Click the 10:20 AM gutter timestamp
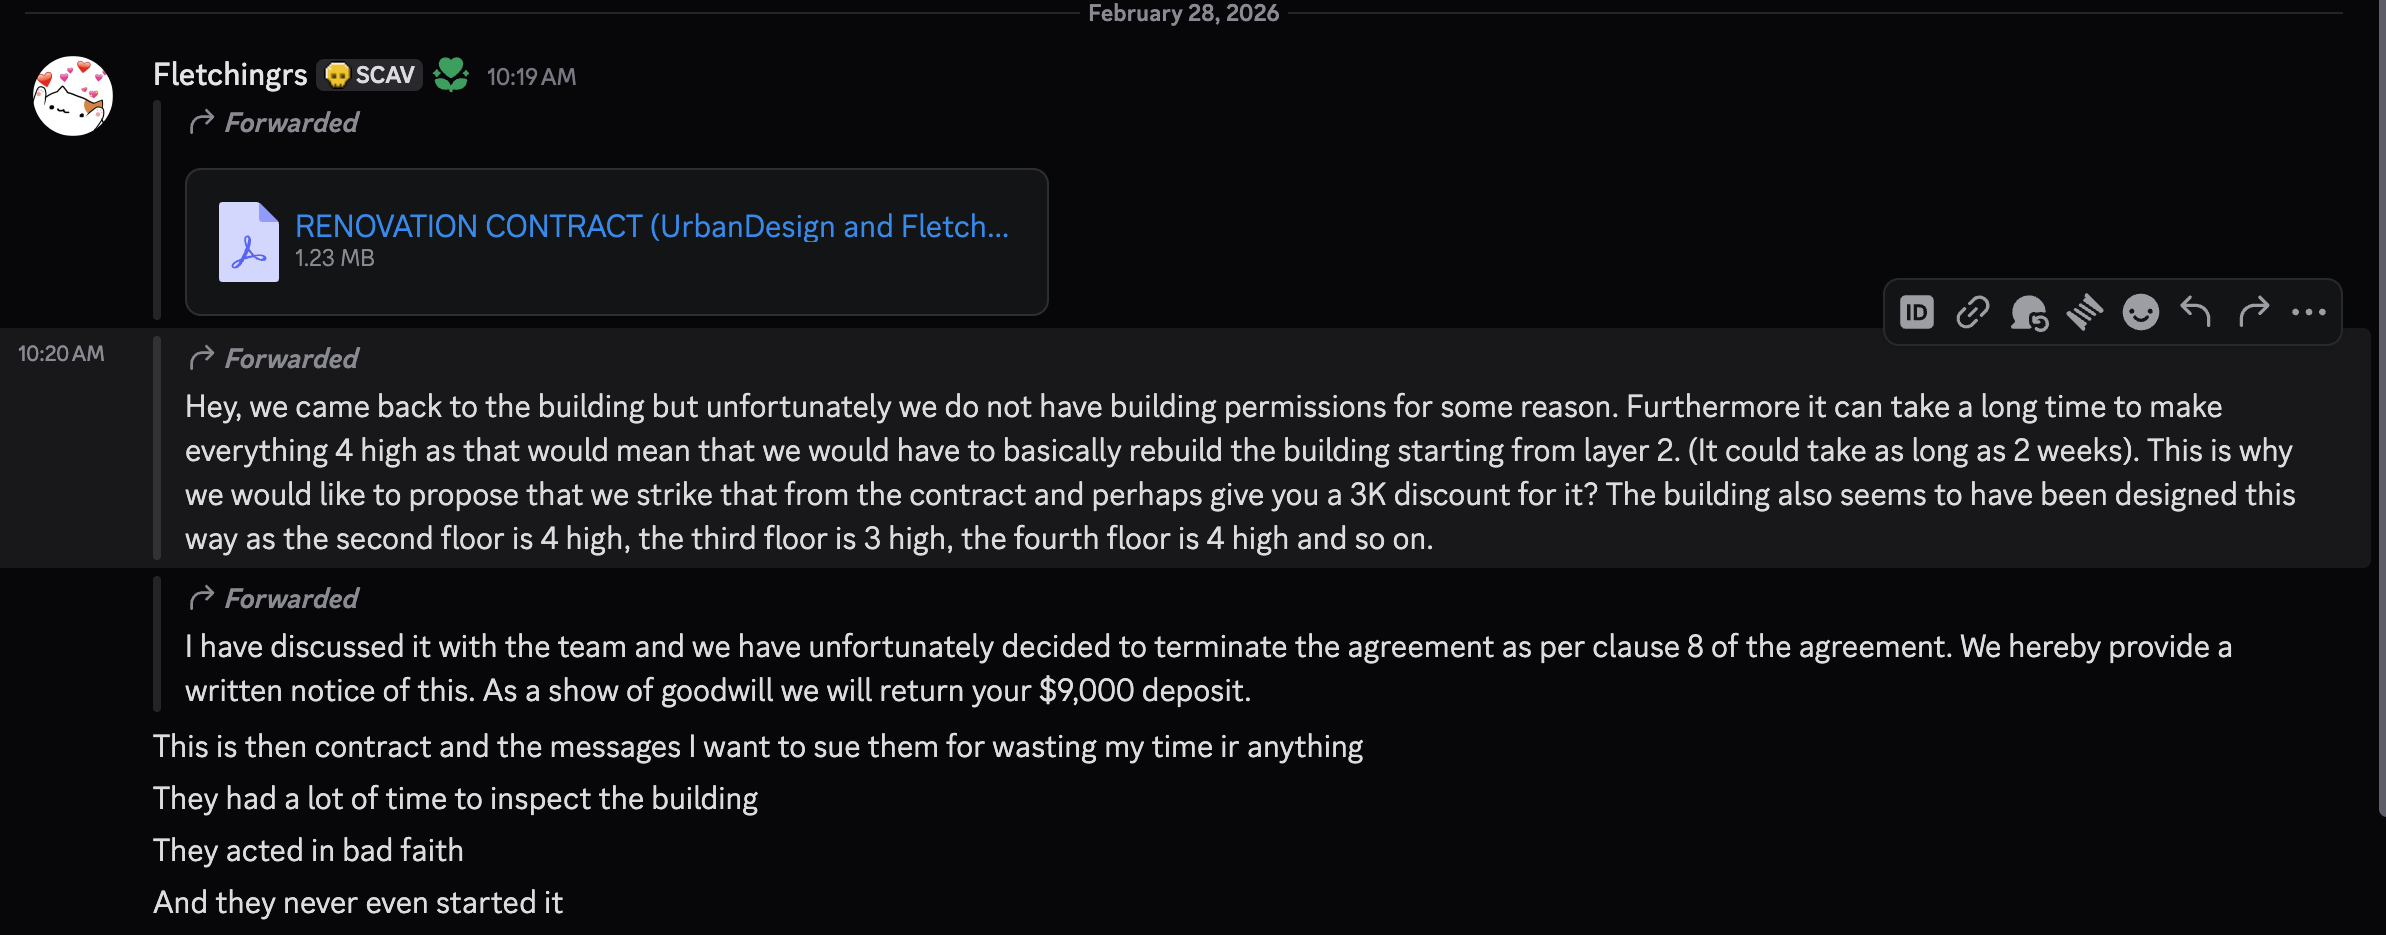Screen dimensions: 2386x935 point(60,352)
